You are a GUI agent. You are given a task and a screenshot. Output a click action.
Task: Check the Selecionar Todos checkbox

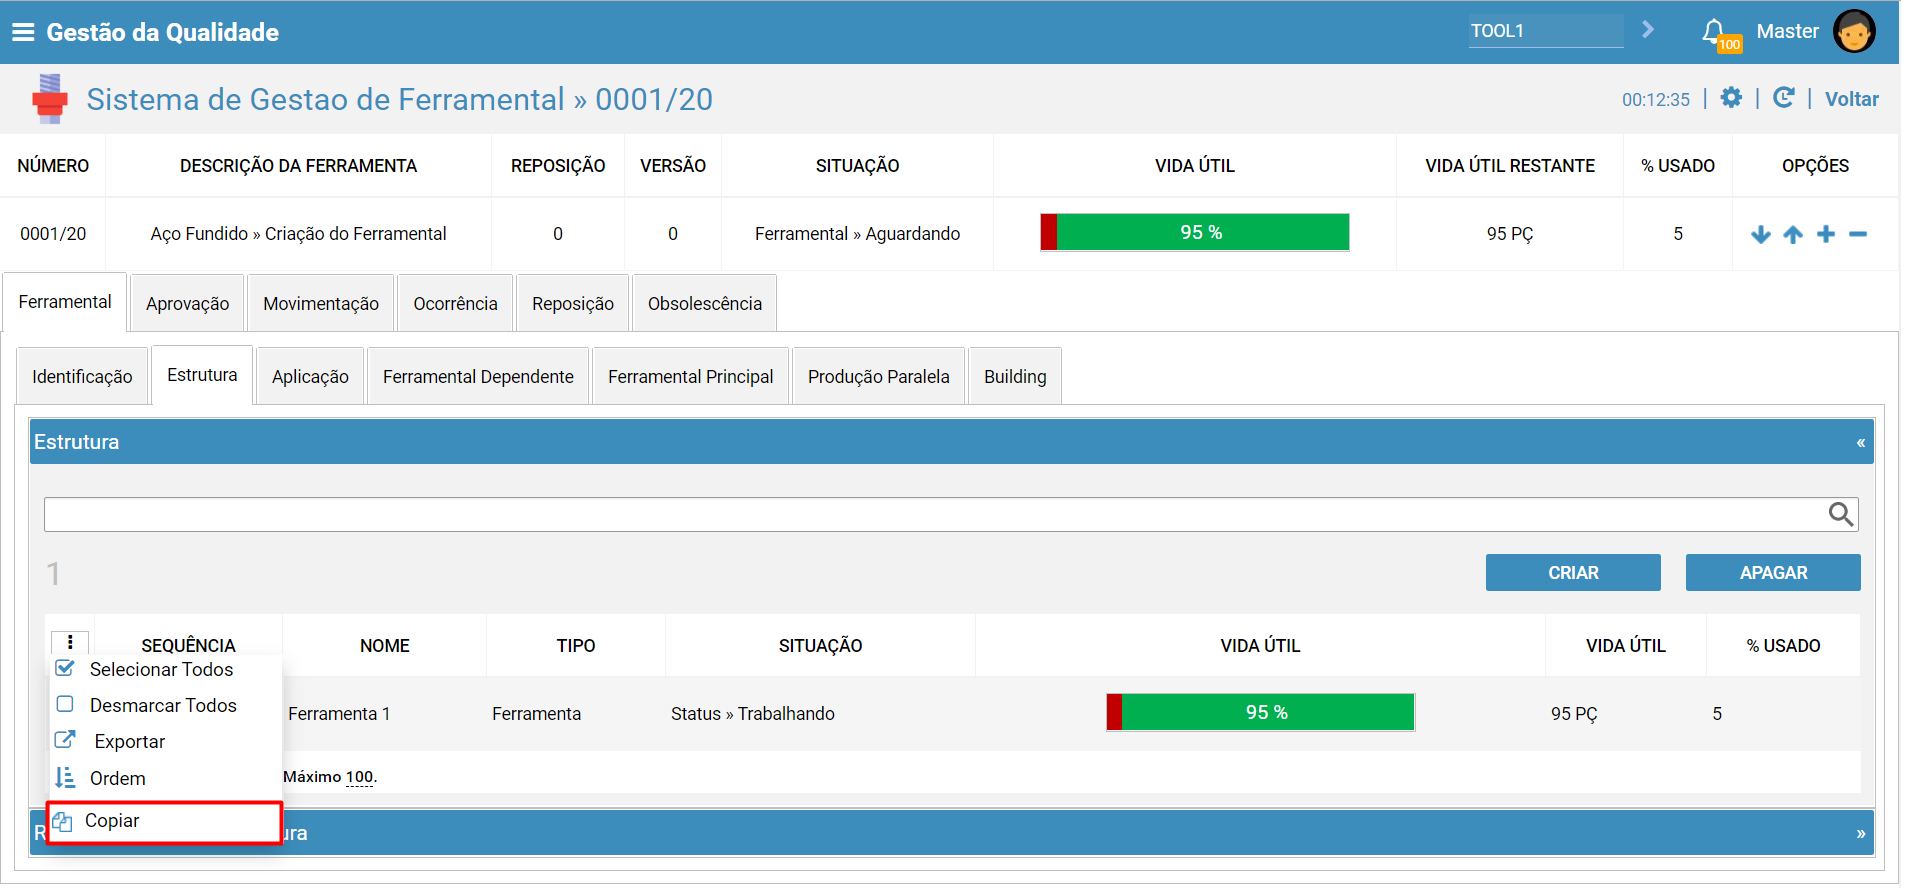[65, 668]
